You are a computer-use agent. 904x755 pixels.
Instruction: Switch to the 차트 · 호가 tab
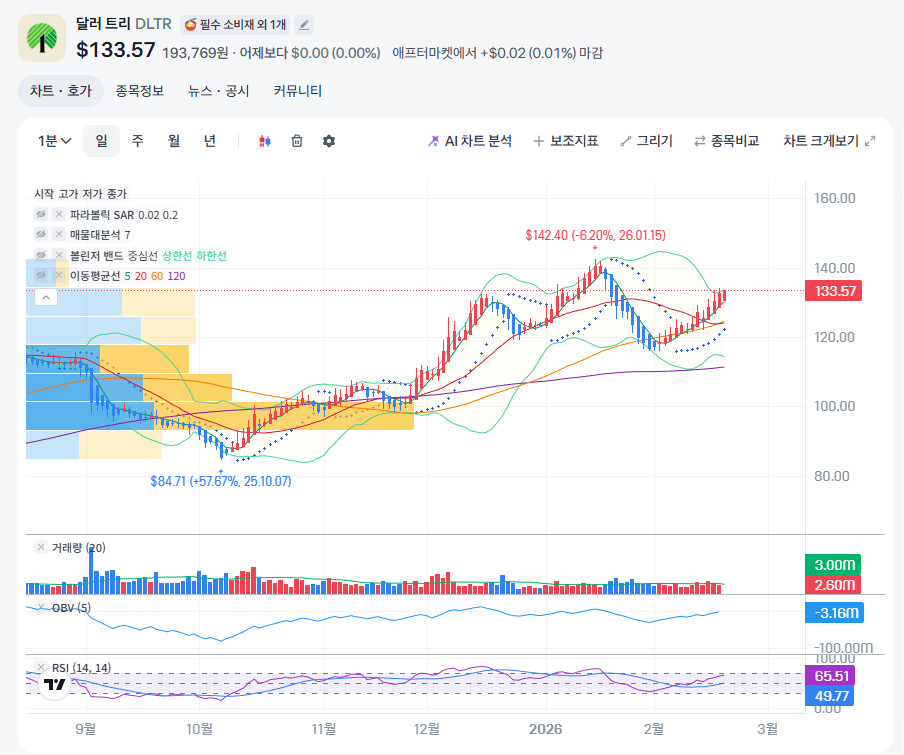[x=61, y=91]
